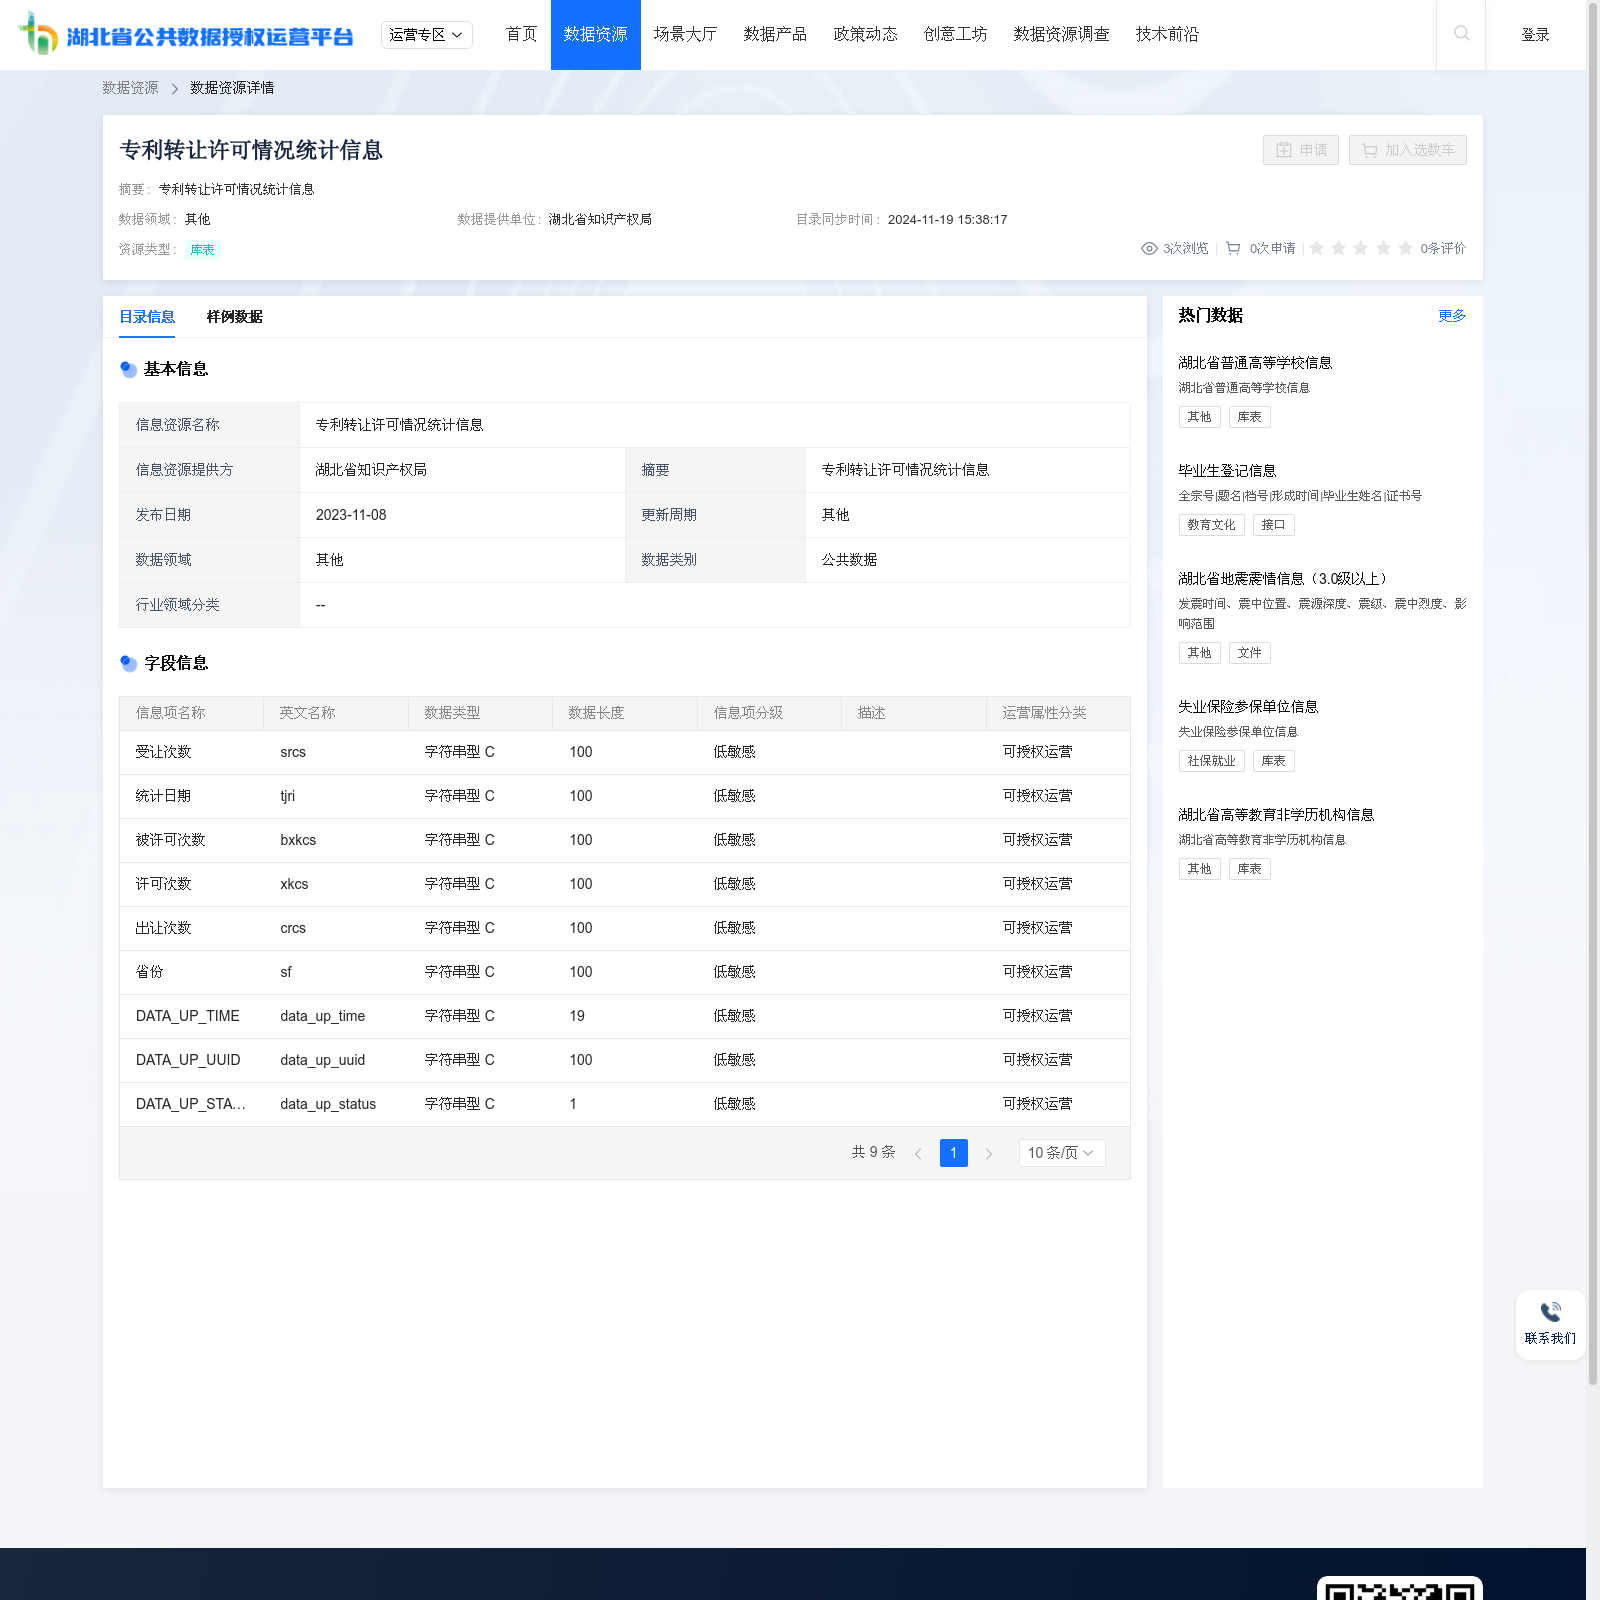This screenshot has height=1600, width=1600.
Task: Open 湖北省普通高等学校信息 hot data entry
Action: (1254, 363)
